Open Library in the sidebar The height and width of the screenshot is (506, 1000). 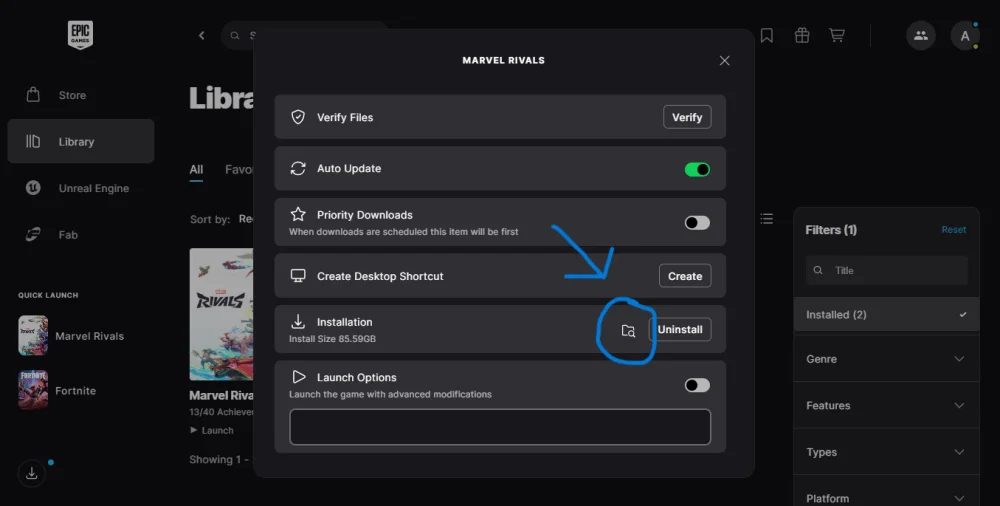(x=81, y=142)
